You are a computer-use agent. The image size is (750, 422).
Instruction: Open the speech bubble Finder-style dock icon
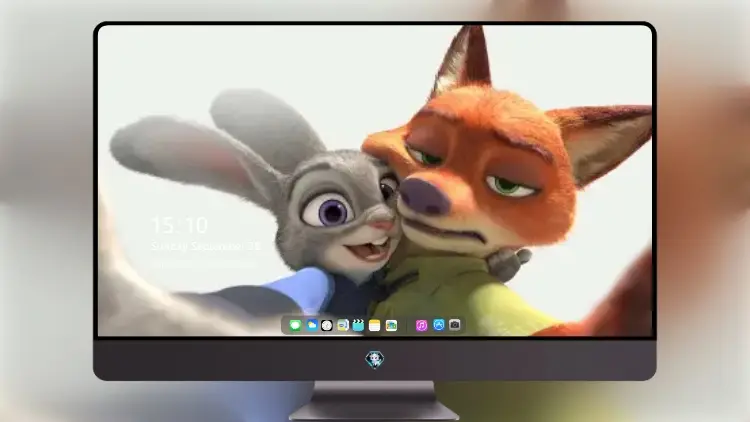coord(342,325)
